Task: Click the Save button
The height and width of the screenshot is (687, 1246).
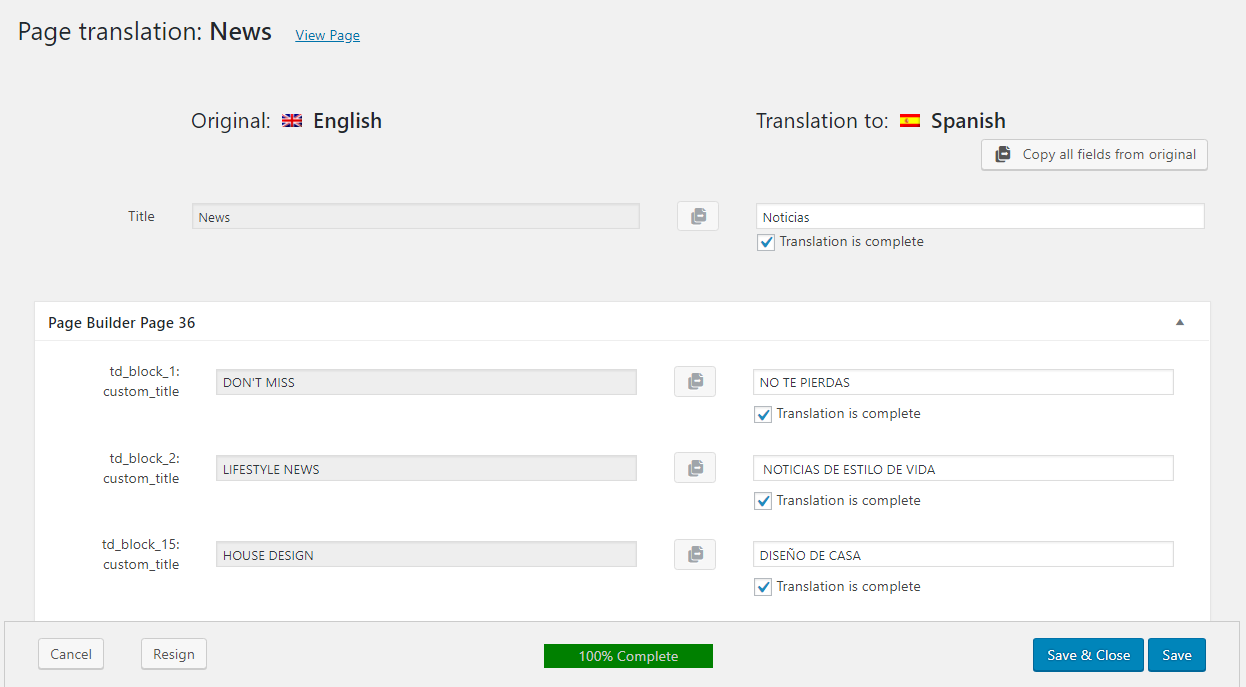Action: point(1177,655)
